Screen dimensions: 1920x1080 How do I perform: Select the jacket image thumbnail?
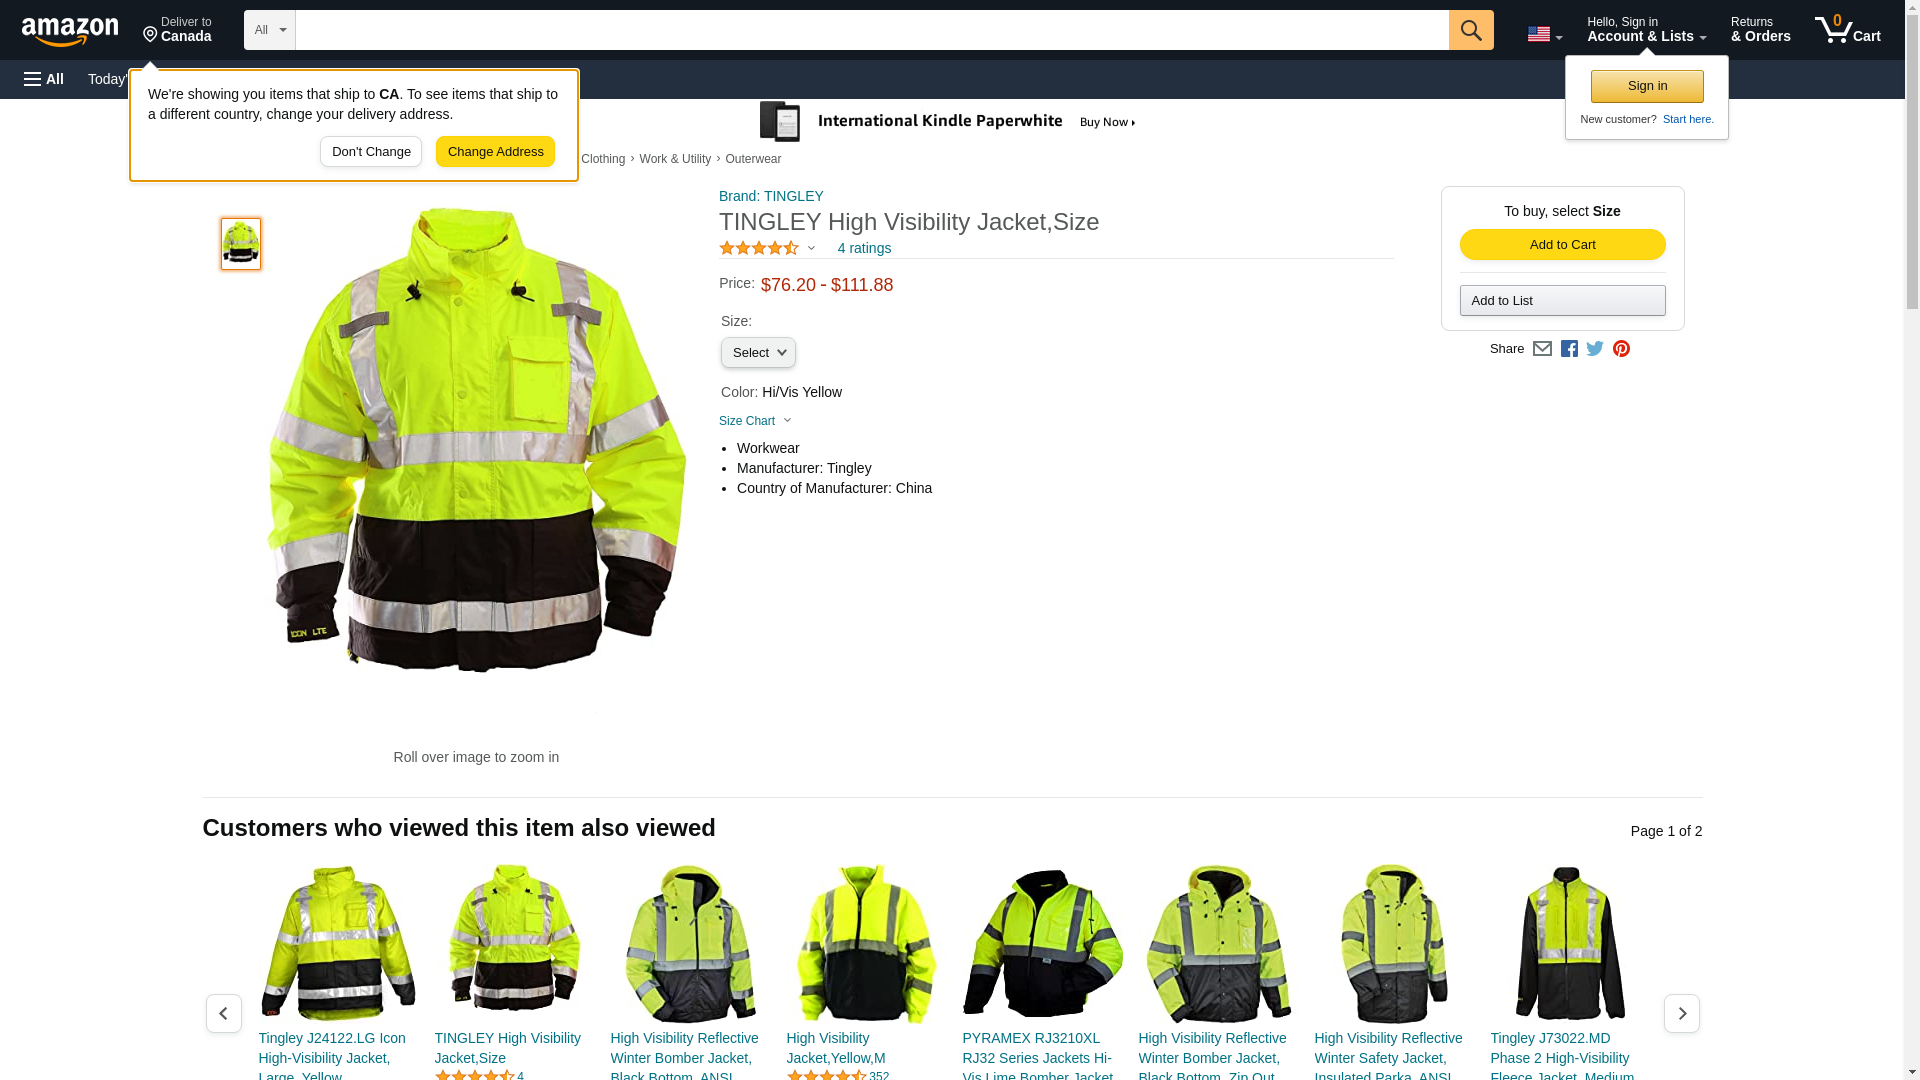(x=241, y=244)
